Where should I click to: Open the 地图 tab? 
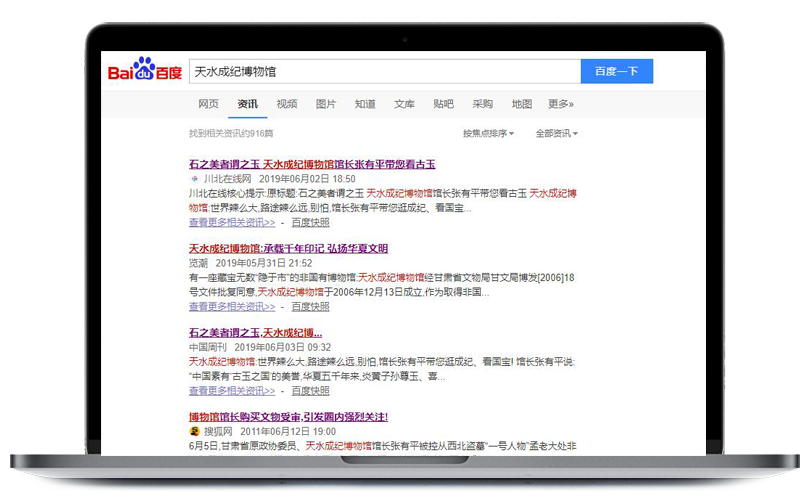coord(522,104)
